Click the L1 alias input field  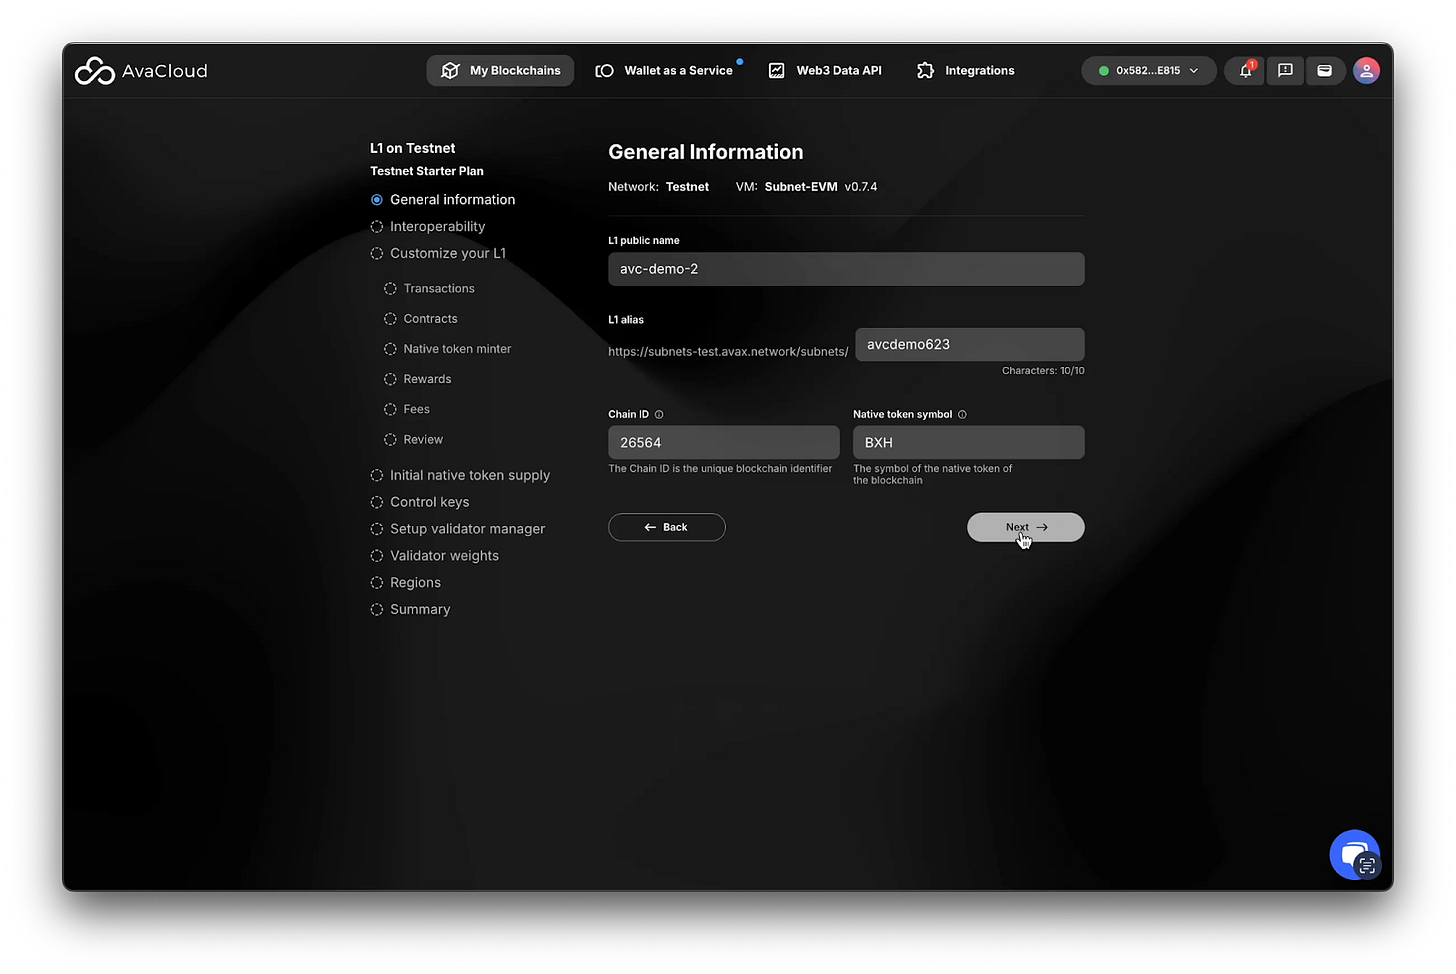970,345
